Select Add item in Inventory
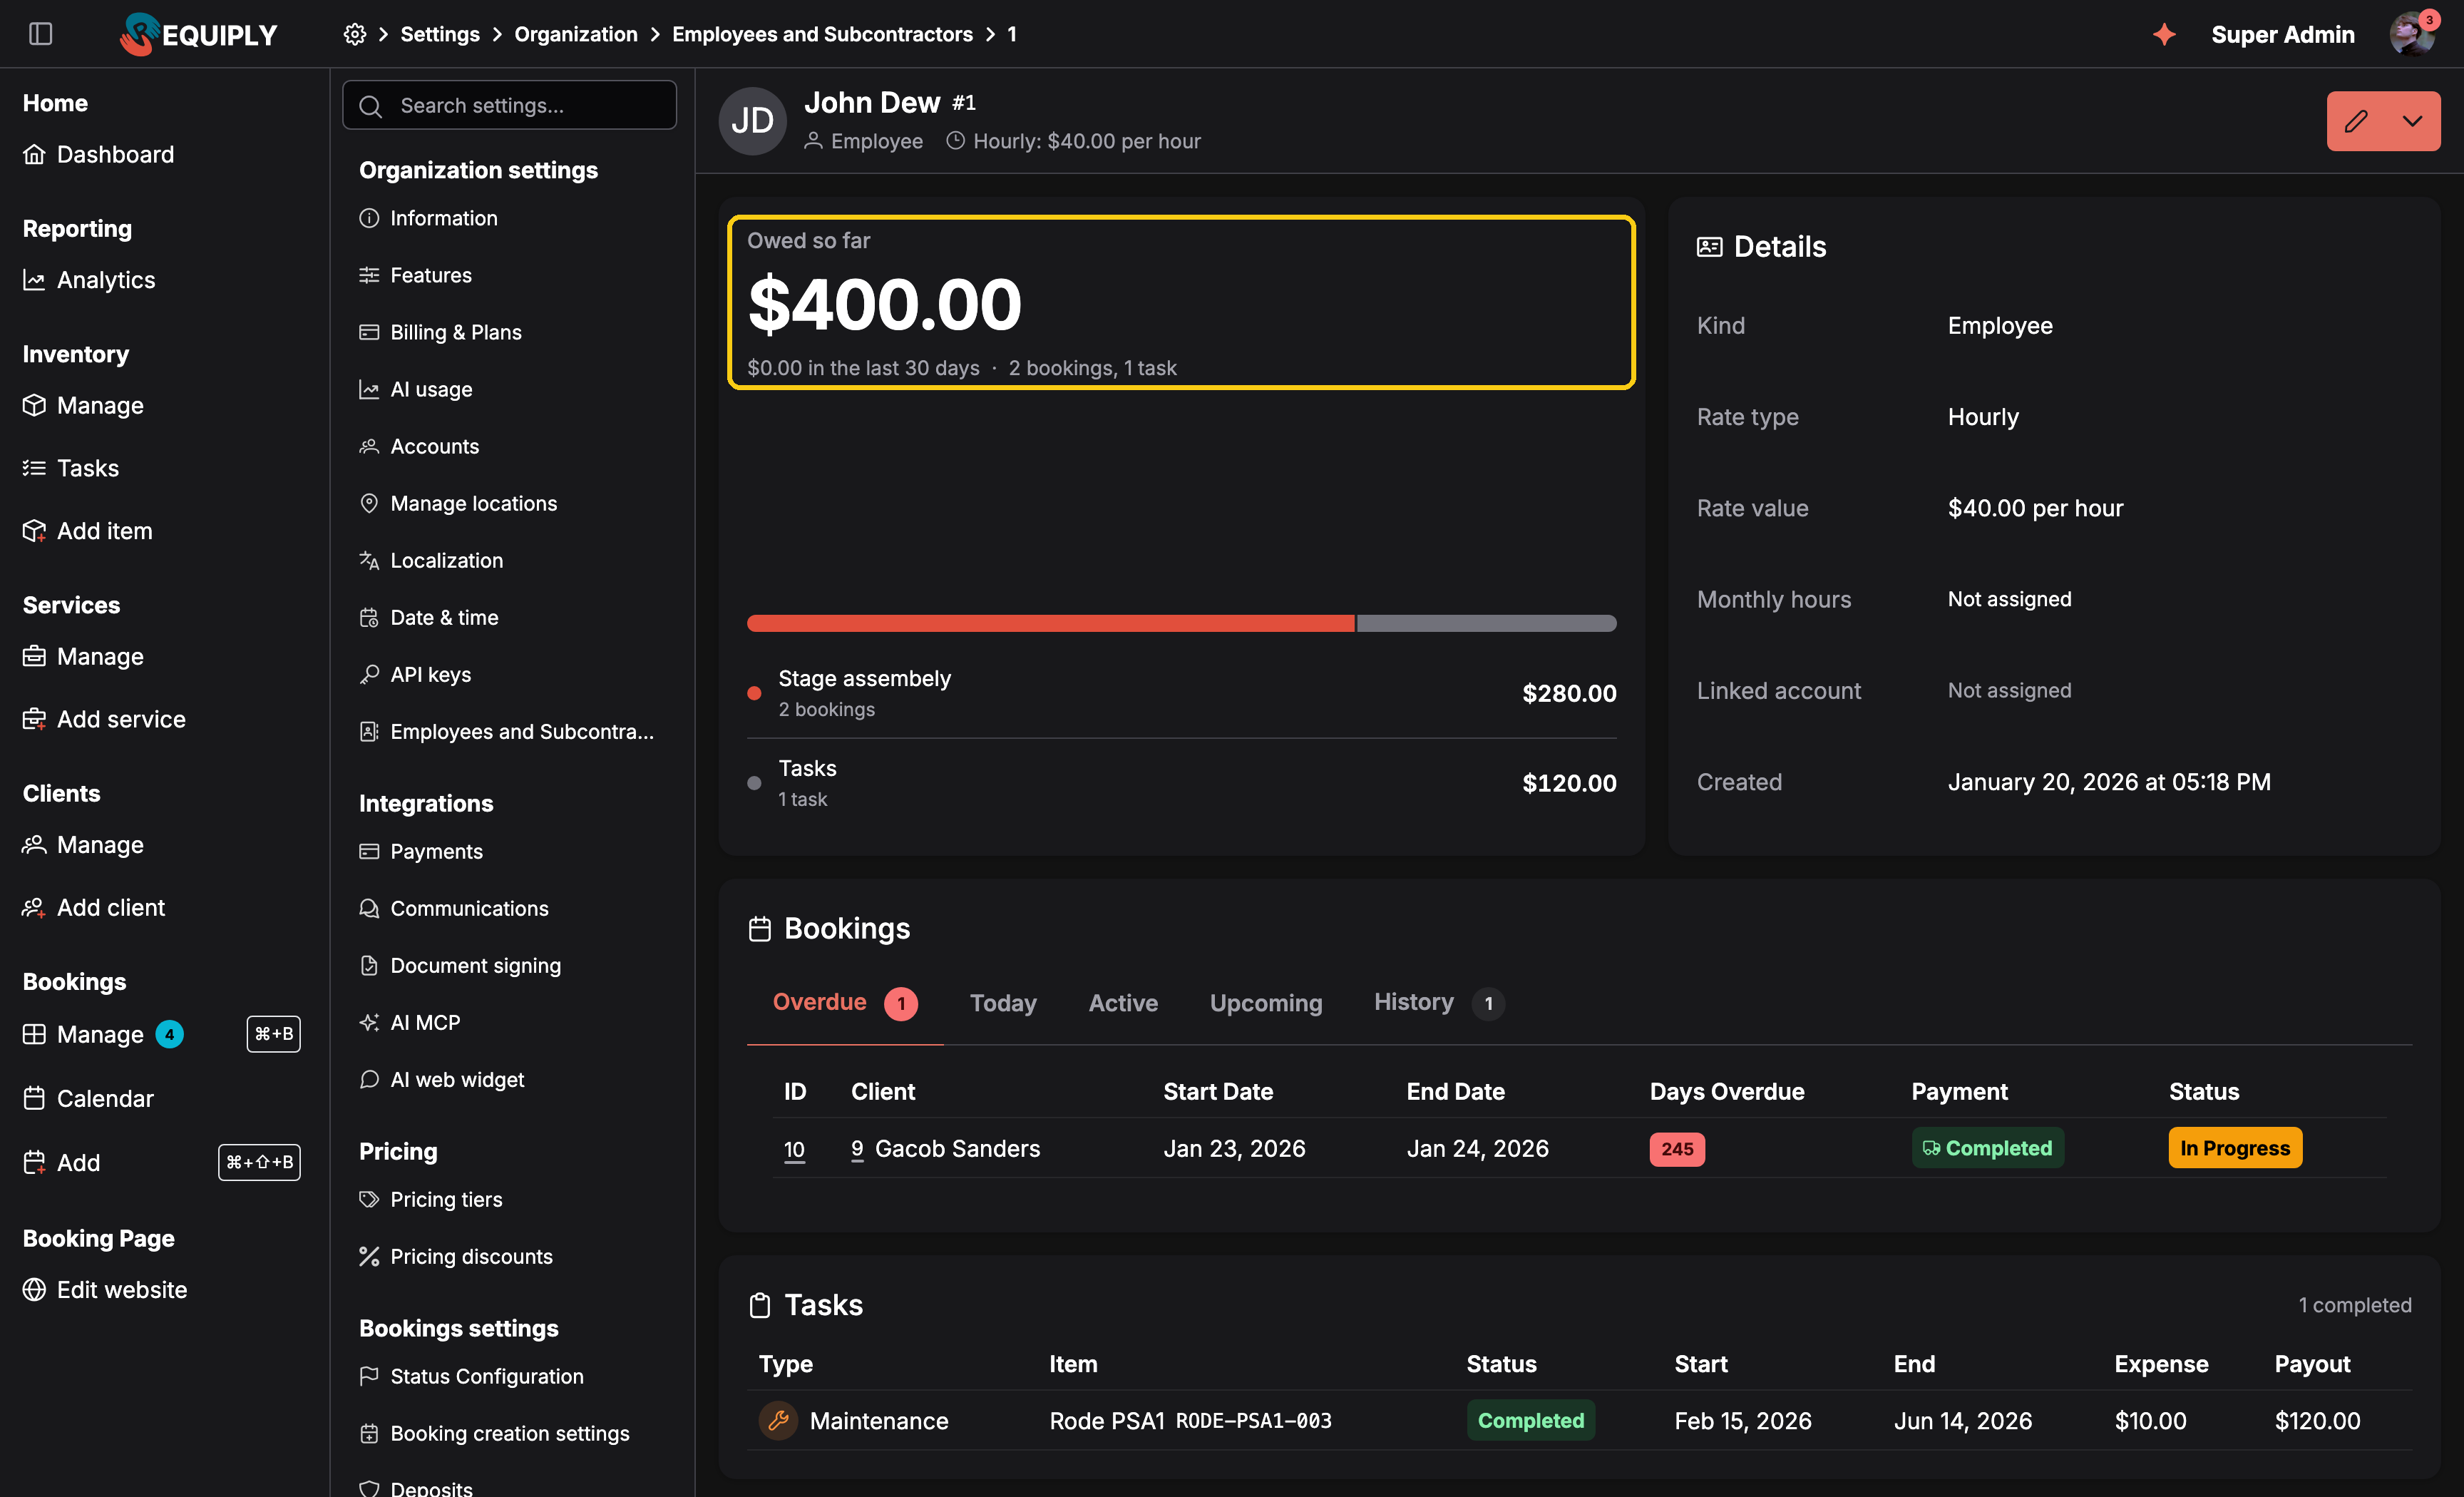 88,531
